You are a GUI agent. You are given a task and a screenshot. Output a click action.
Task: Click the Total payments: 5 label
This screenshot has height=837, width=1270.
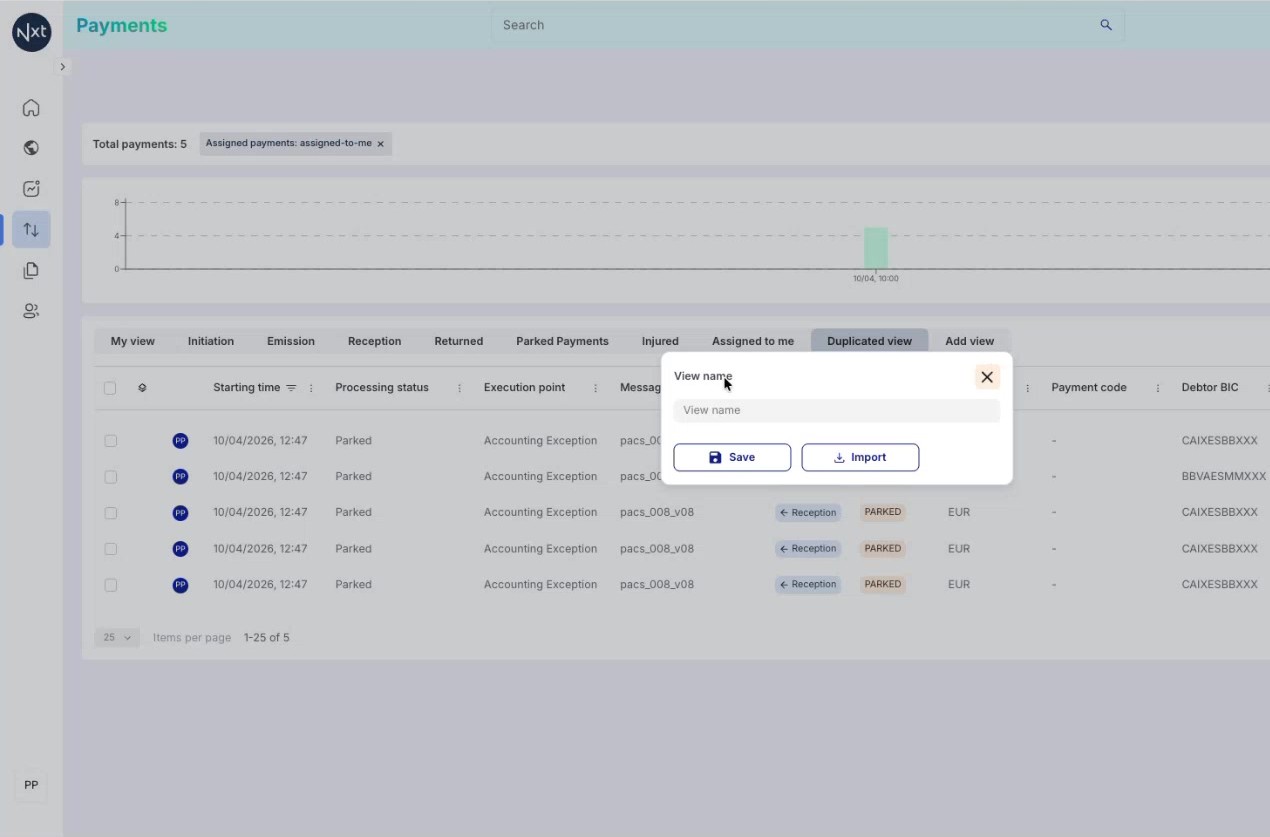[x=140, y=144]
